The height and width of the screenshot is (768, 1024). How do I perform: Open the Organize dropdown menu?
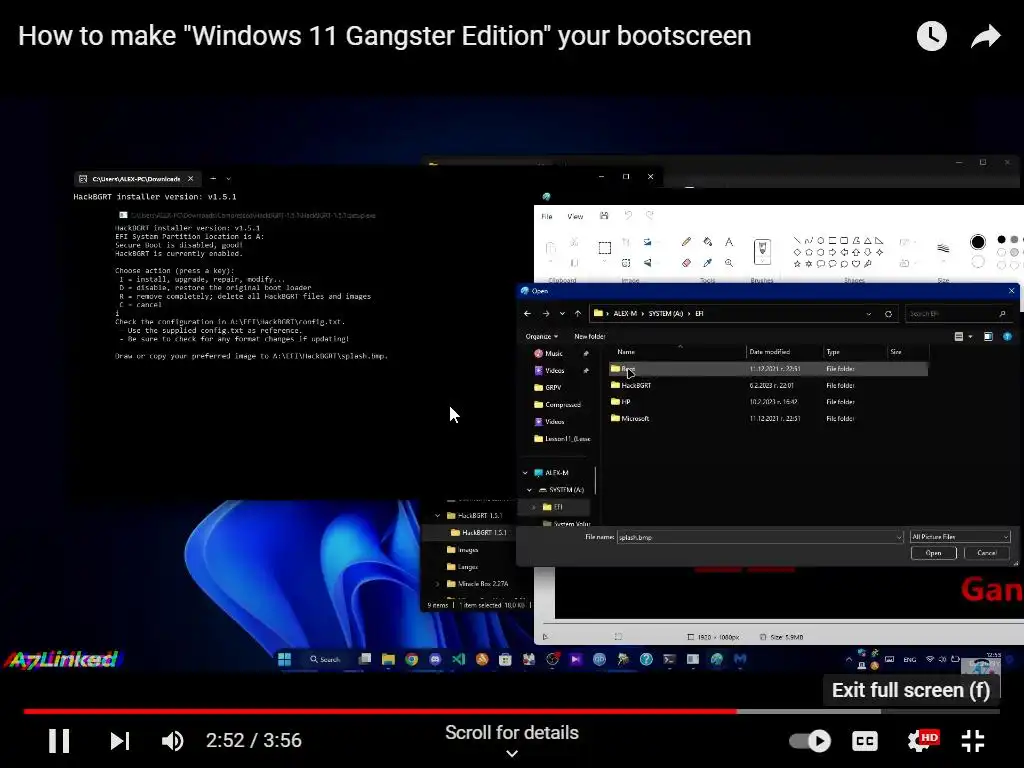coord(541,336)
